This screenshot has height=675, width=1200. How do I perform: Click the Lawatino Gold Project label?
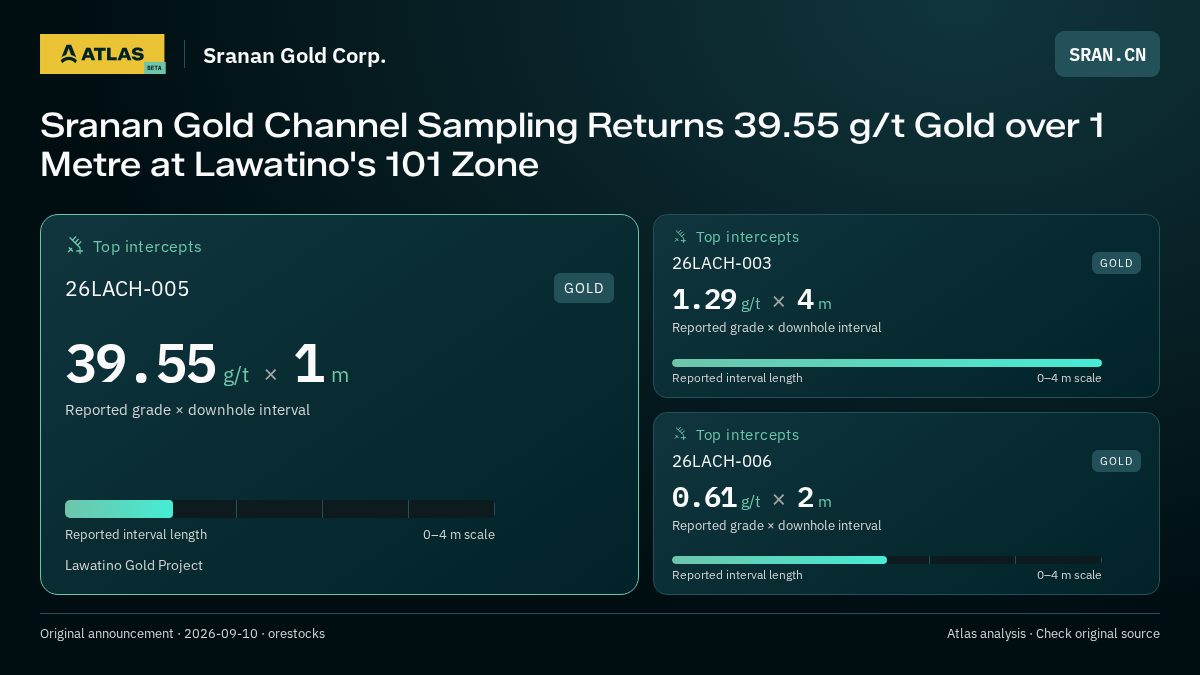point(134,565)
